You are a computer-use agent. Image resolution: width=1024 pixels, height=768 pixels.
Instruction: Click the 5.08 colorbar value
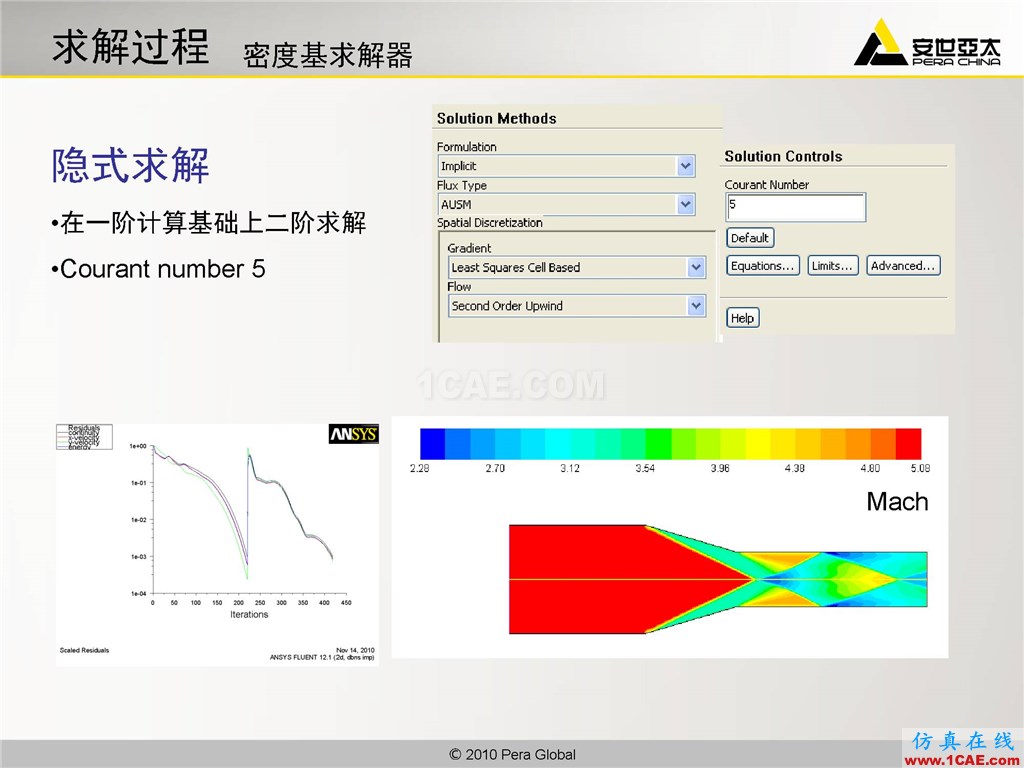pyautogui.click(x=920, y=468)
